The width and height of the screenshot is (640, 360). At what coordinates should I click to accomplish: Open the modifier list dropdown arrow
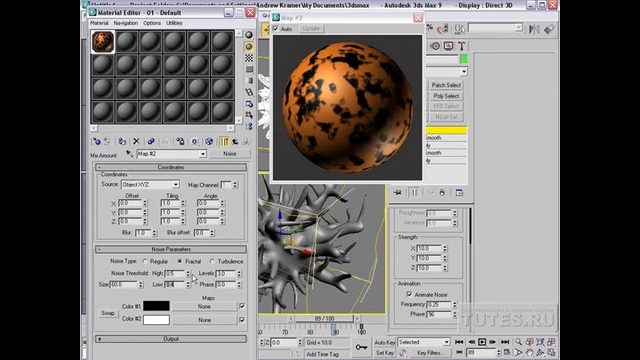[x=464, y=71]
